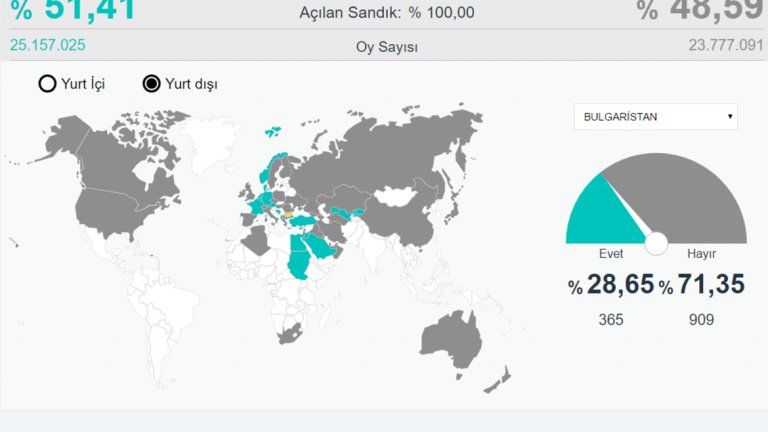Screen dimensions: 768x432
Task: Click the teal Evet gauge segment
Action: [593, 215]
